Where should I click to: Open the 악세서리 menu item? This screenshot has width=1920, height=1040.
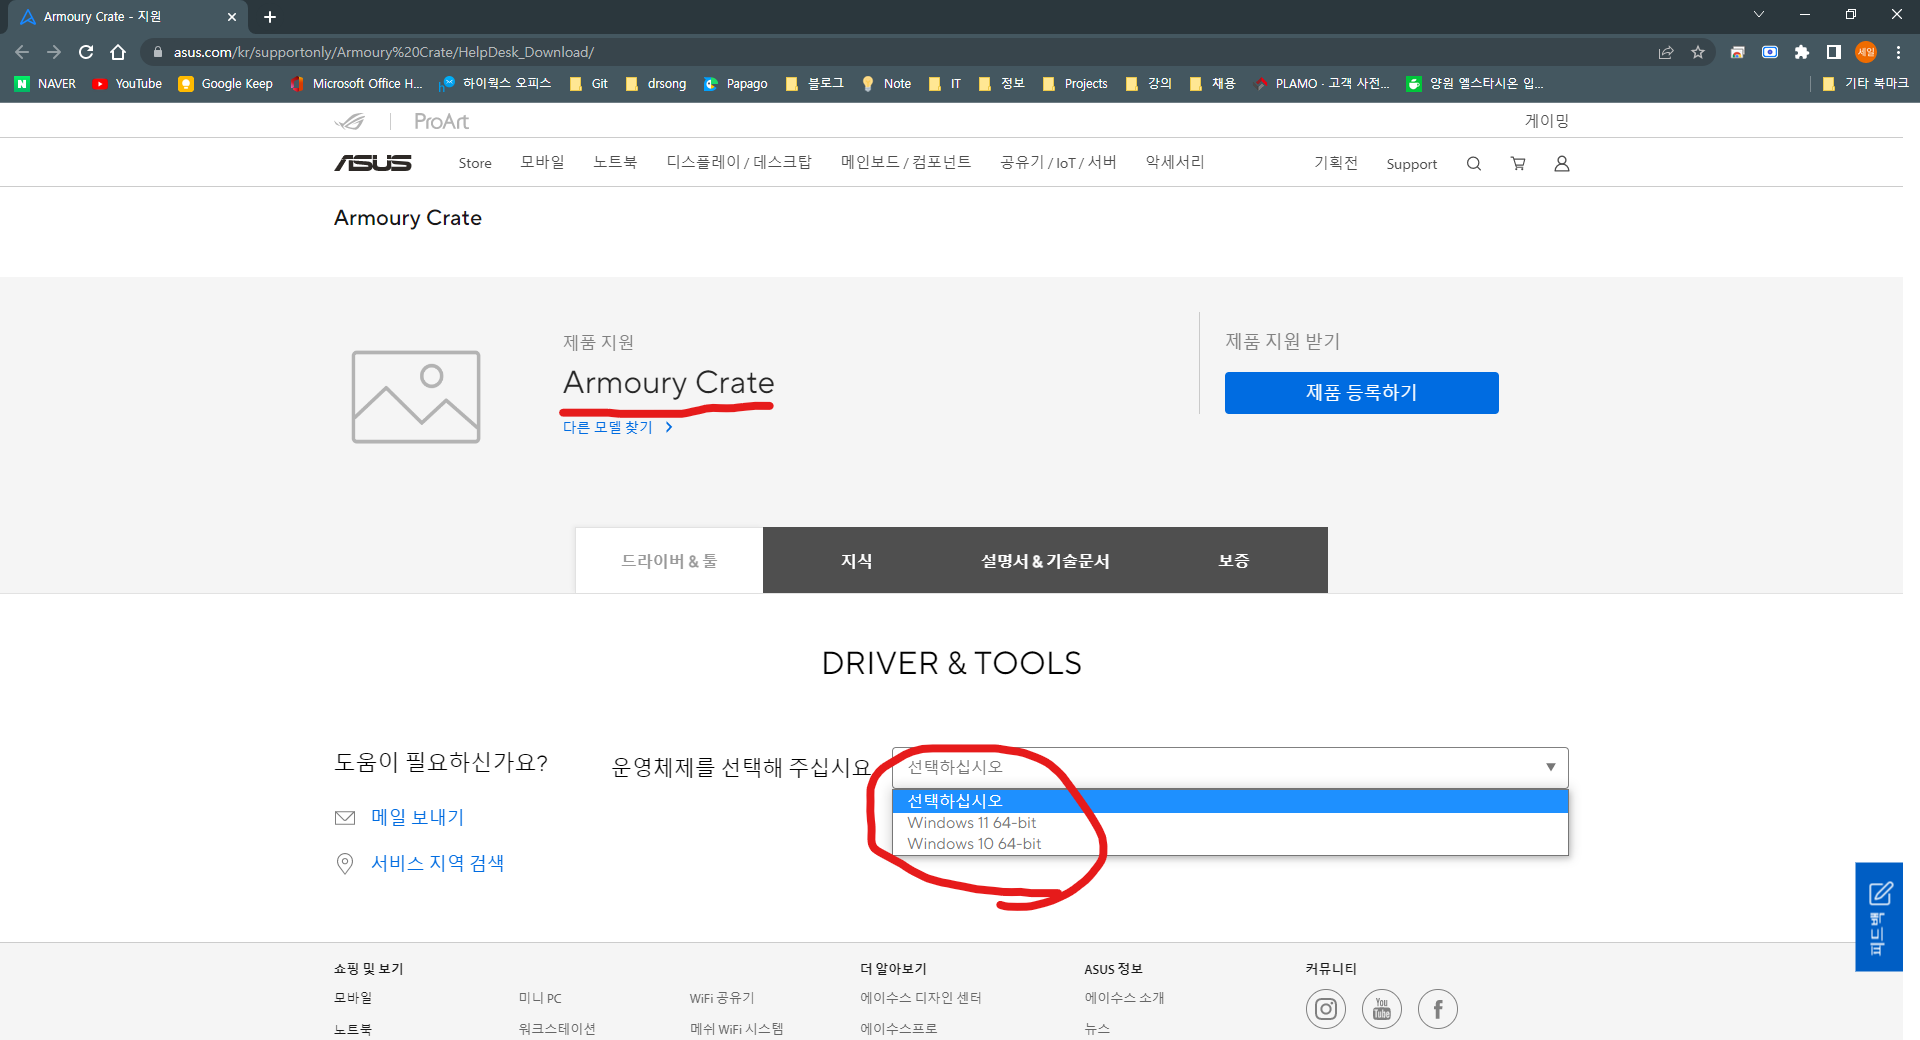[x=1175, y=162]
